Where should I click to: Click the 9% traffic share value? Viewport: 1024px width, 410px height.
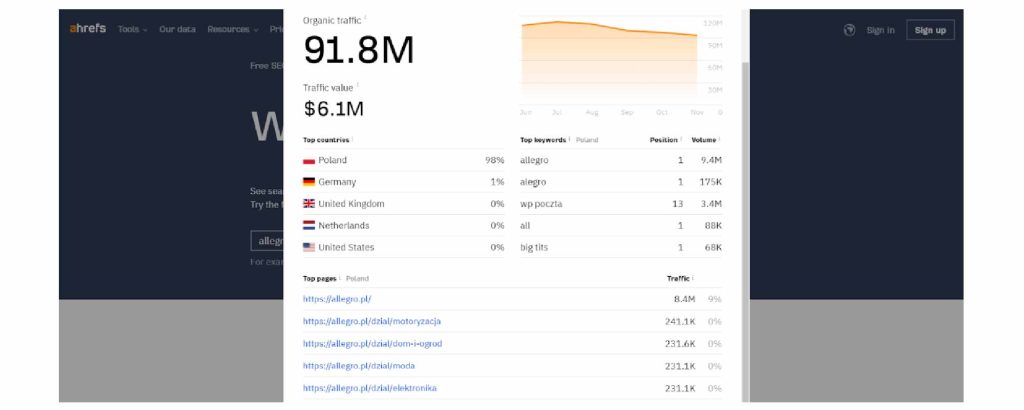click(x=714, y=299)
